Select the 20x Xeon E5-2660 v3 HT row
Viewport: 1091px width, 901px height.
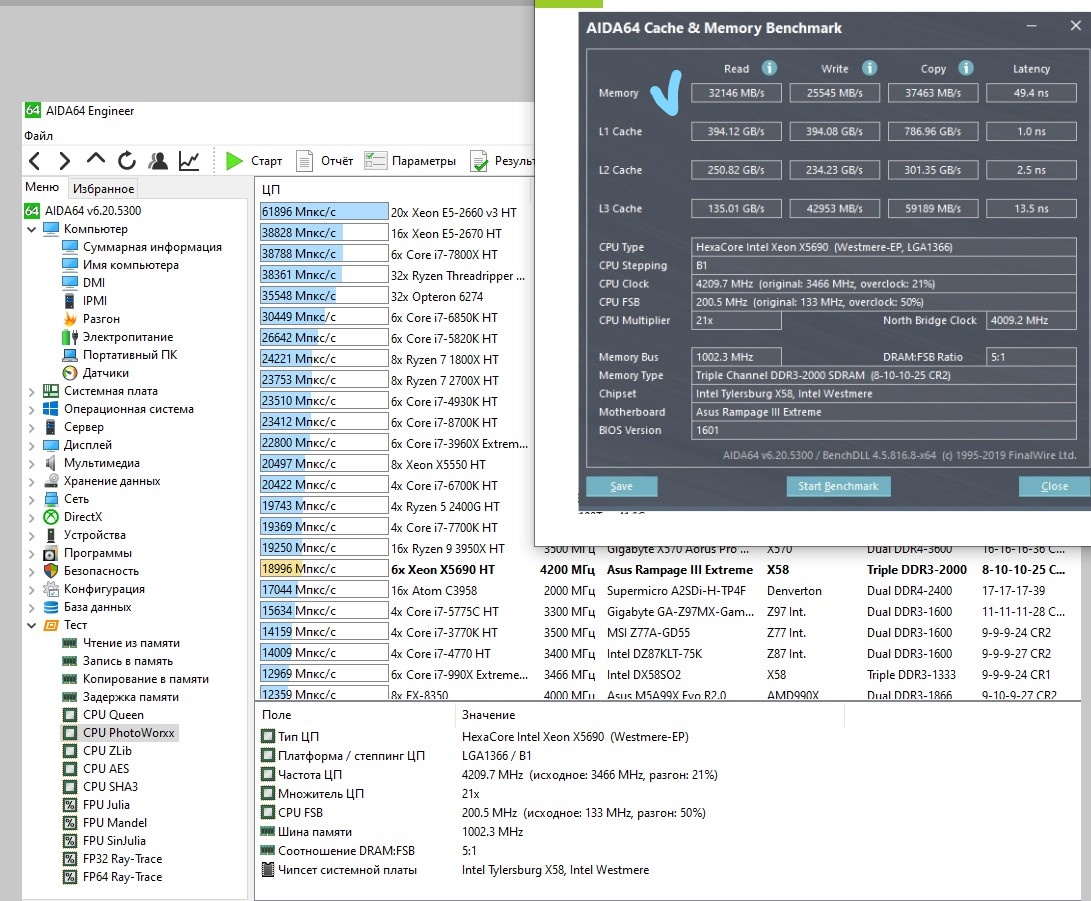[x=395, y=213]
